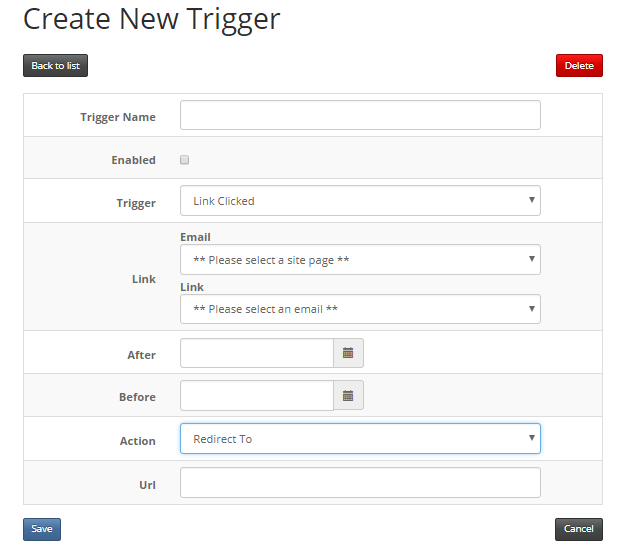Focus the Trigger Name text field
Image resolution: width=623 pixels, height=556 pixels.
click(x=360, y=115)
